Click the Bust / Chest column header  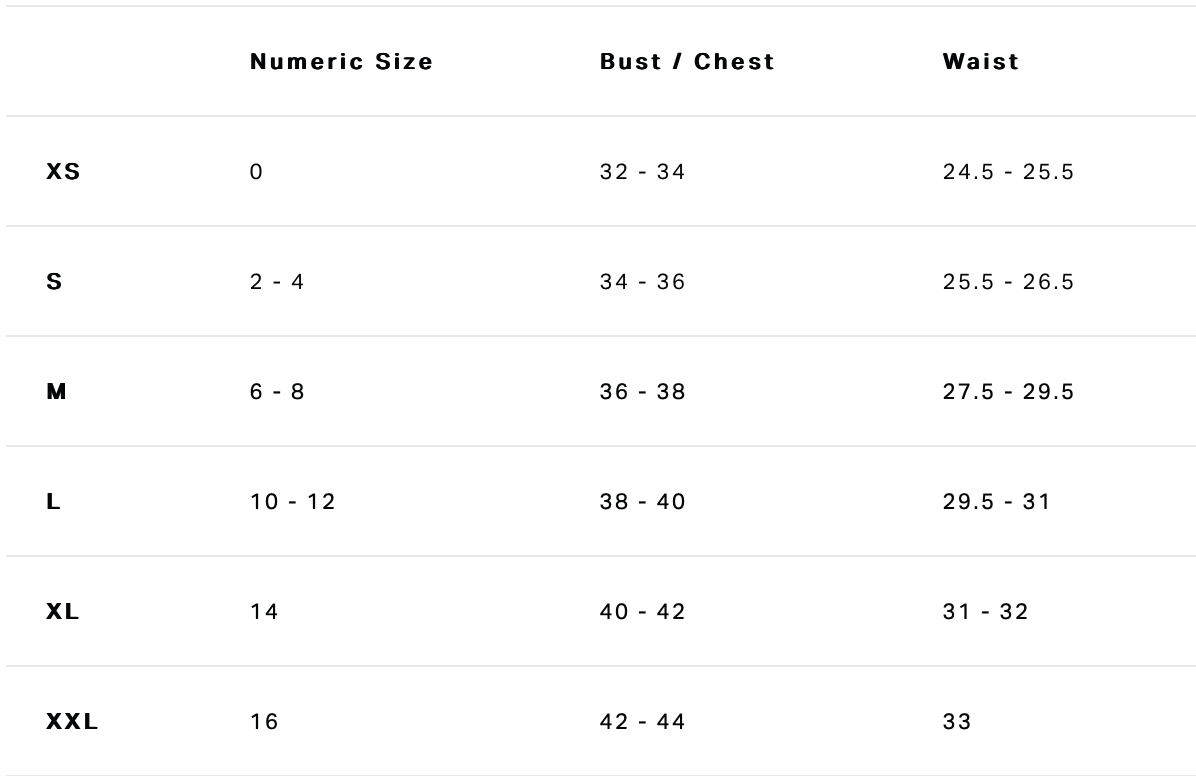[x=687, y=62]
